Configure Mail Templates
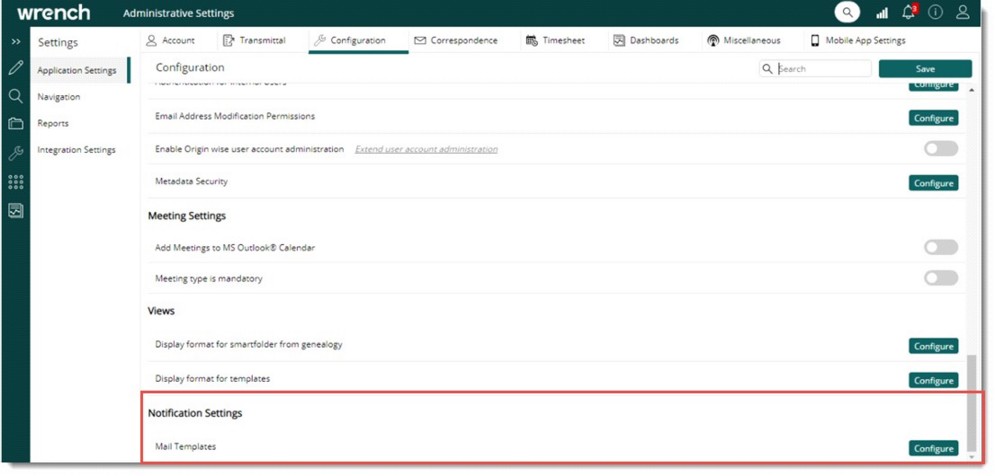 pyautogui.click(x=933, y=448)
